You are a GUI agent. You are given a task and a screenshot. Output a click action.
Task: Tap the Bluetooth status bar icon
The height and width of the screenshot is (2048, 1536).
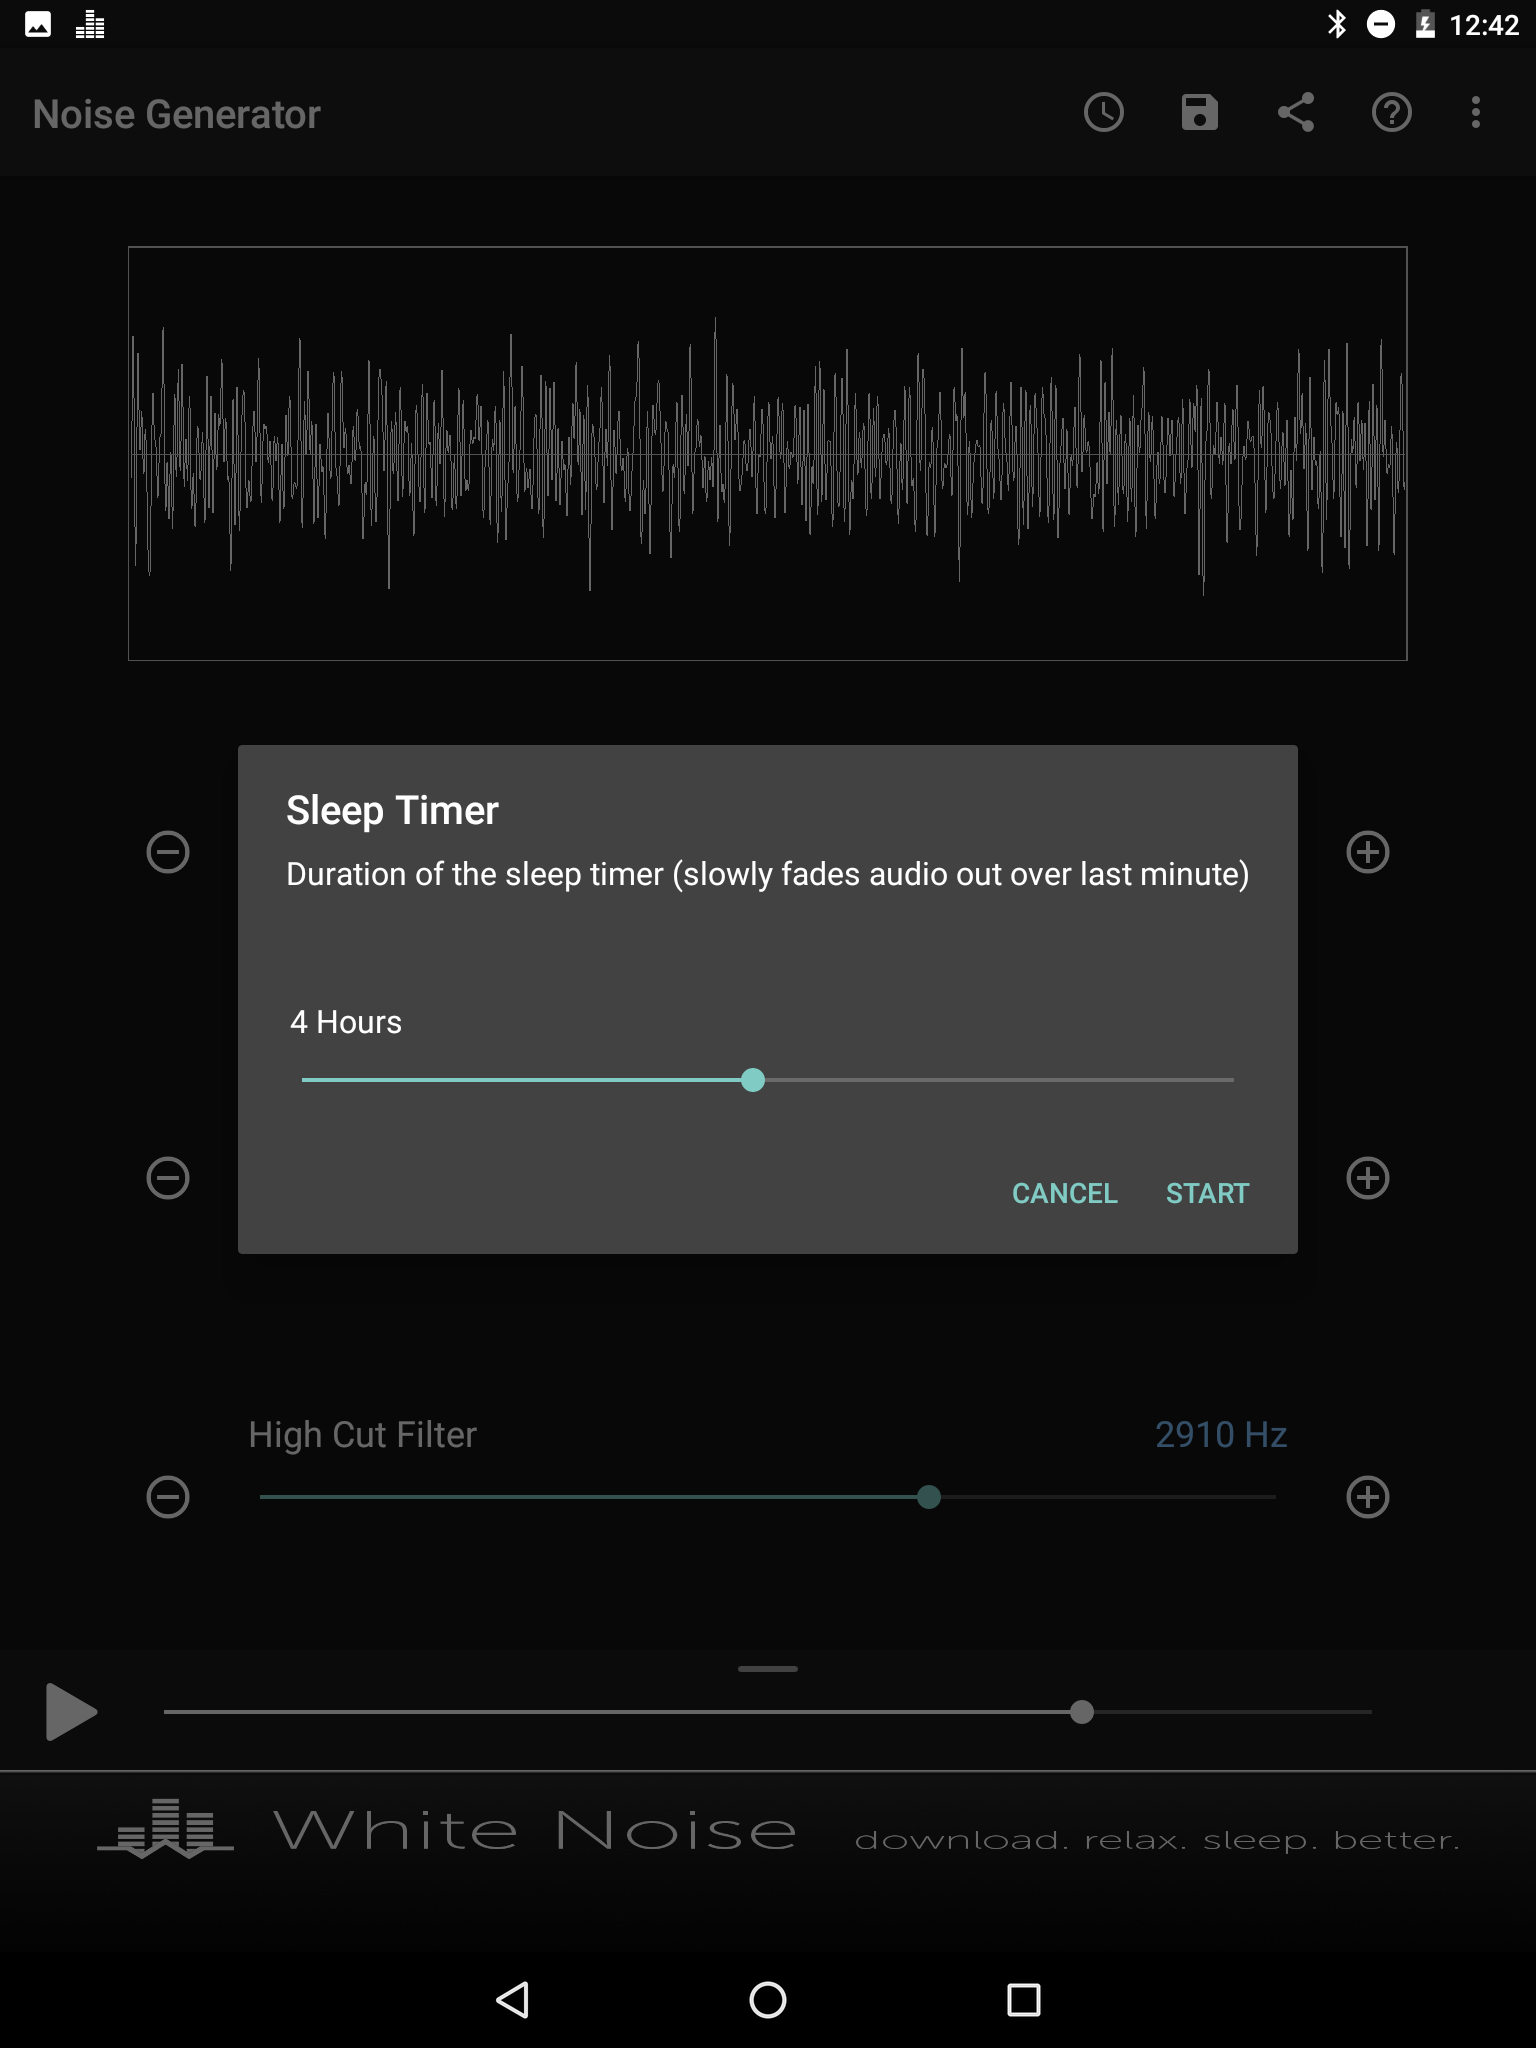point(1337,24)
